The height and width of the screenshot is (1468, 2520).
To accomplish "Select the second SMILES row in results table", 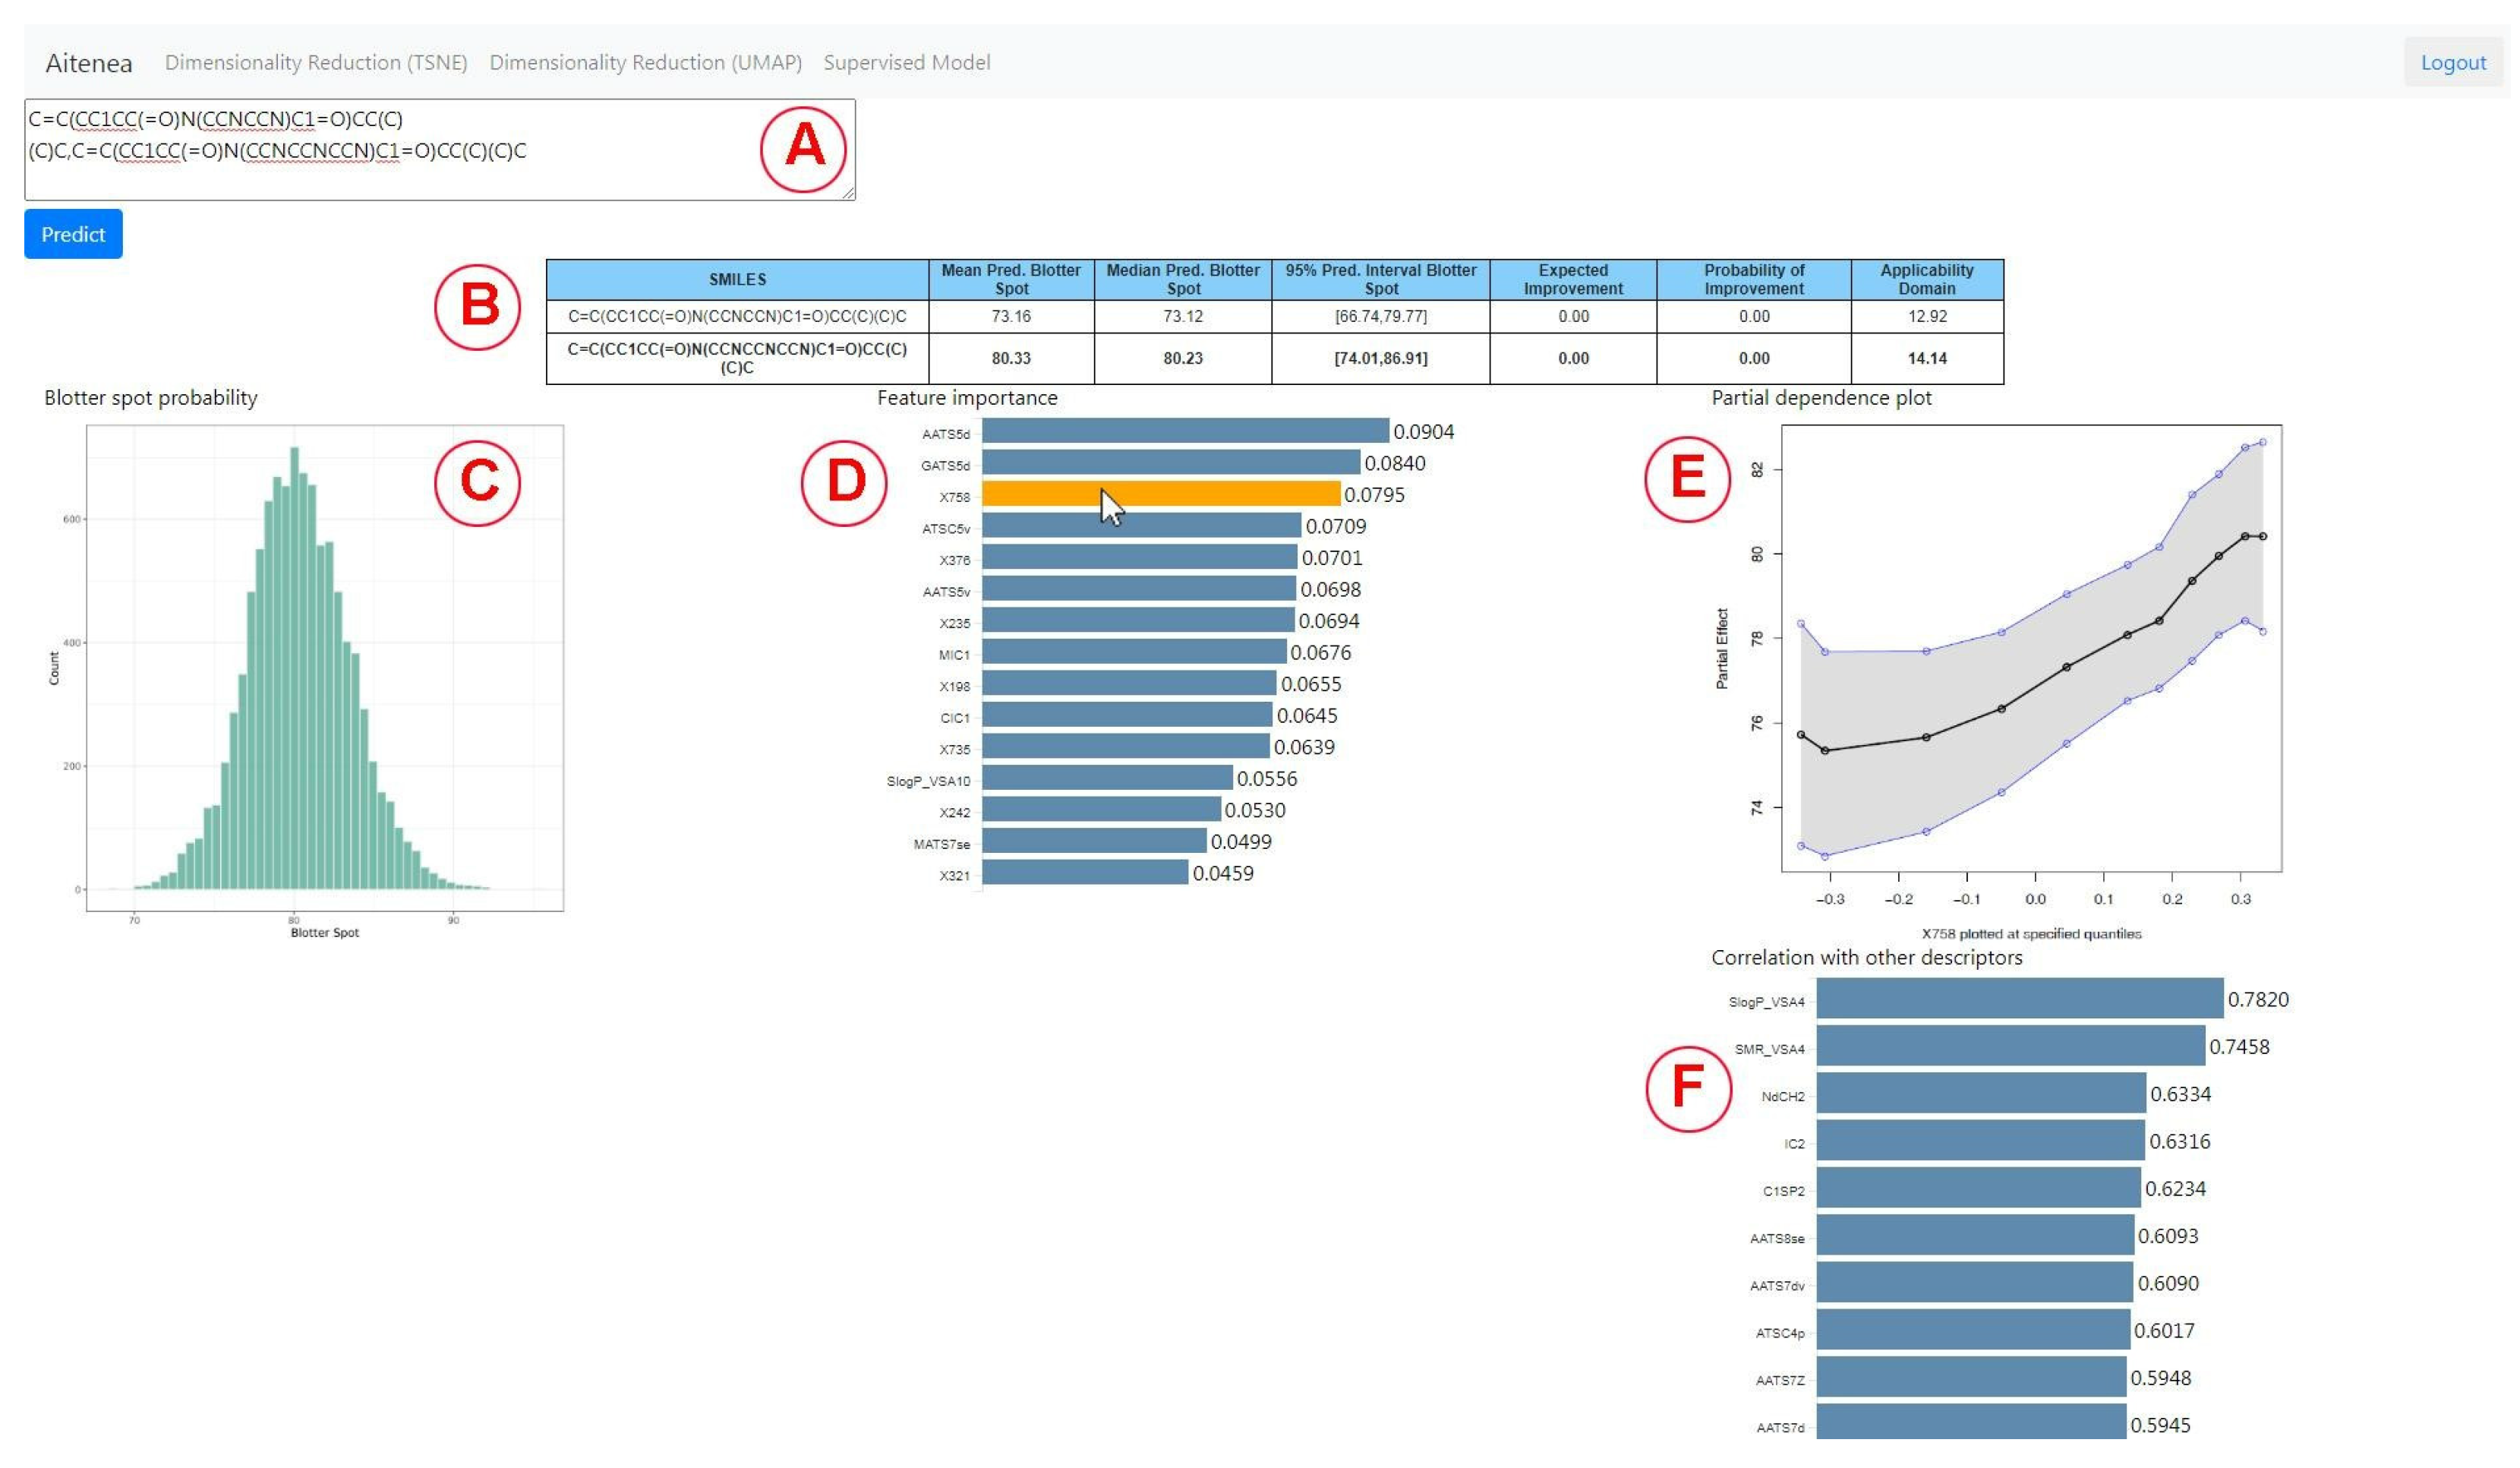I will pyautogui.click(x=737, y=358).
